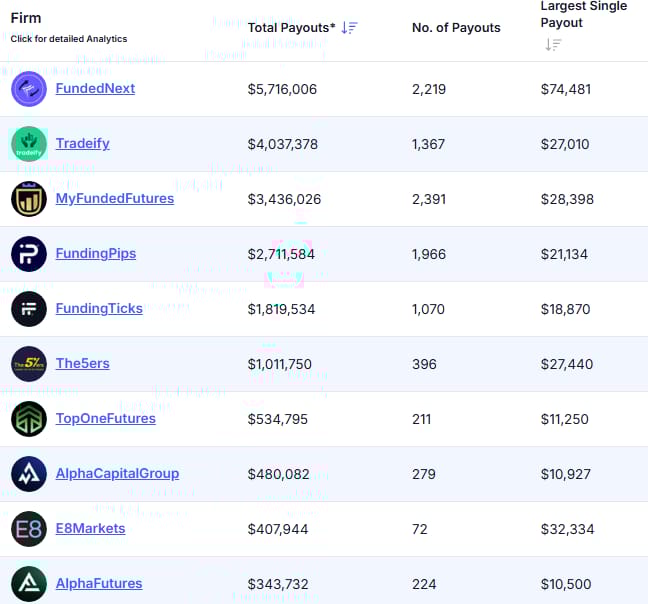Click the No. of Payouts column header
The height and width of the screenshot is (604, 648).
click(456, 28)
